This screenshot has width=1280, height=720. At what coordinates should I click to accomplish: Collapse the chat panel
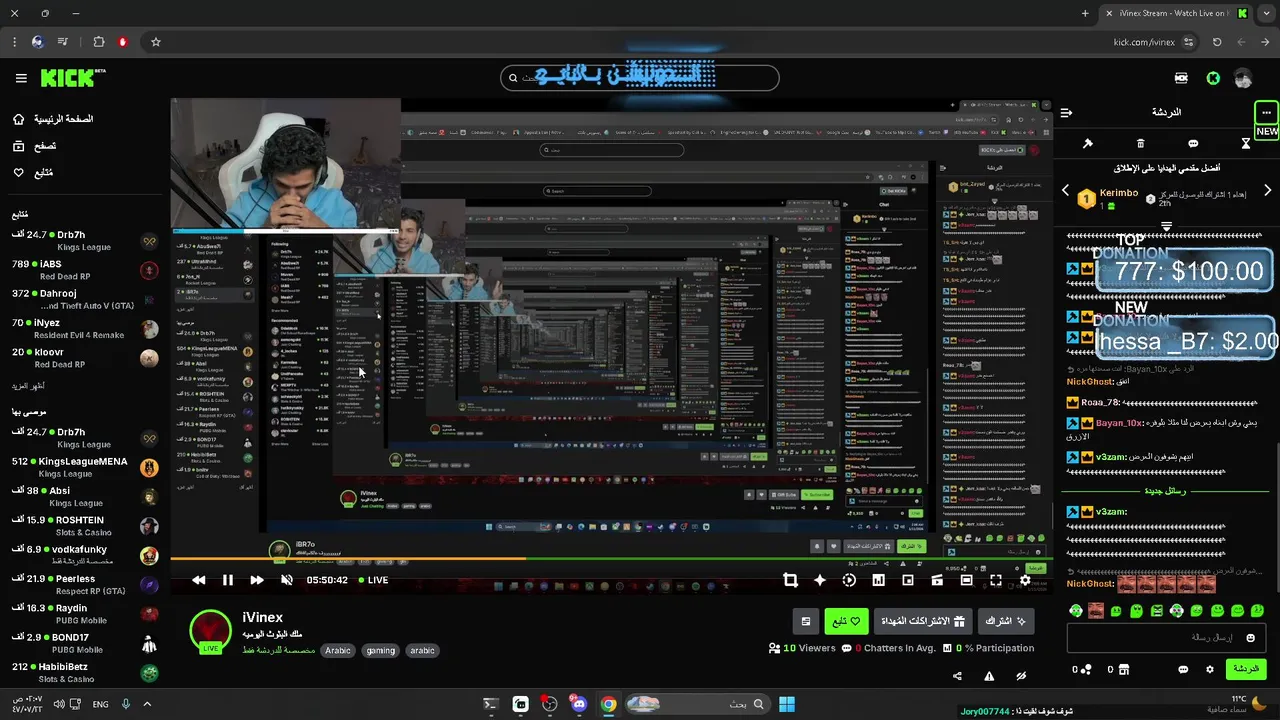1067,112
